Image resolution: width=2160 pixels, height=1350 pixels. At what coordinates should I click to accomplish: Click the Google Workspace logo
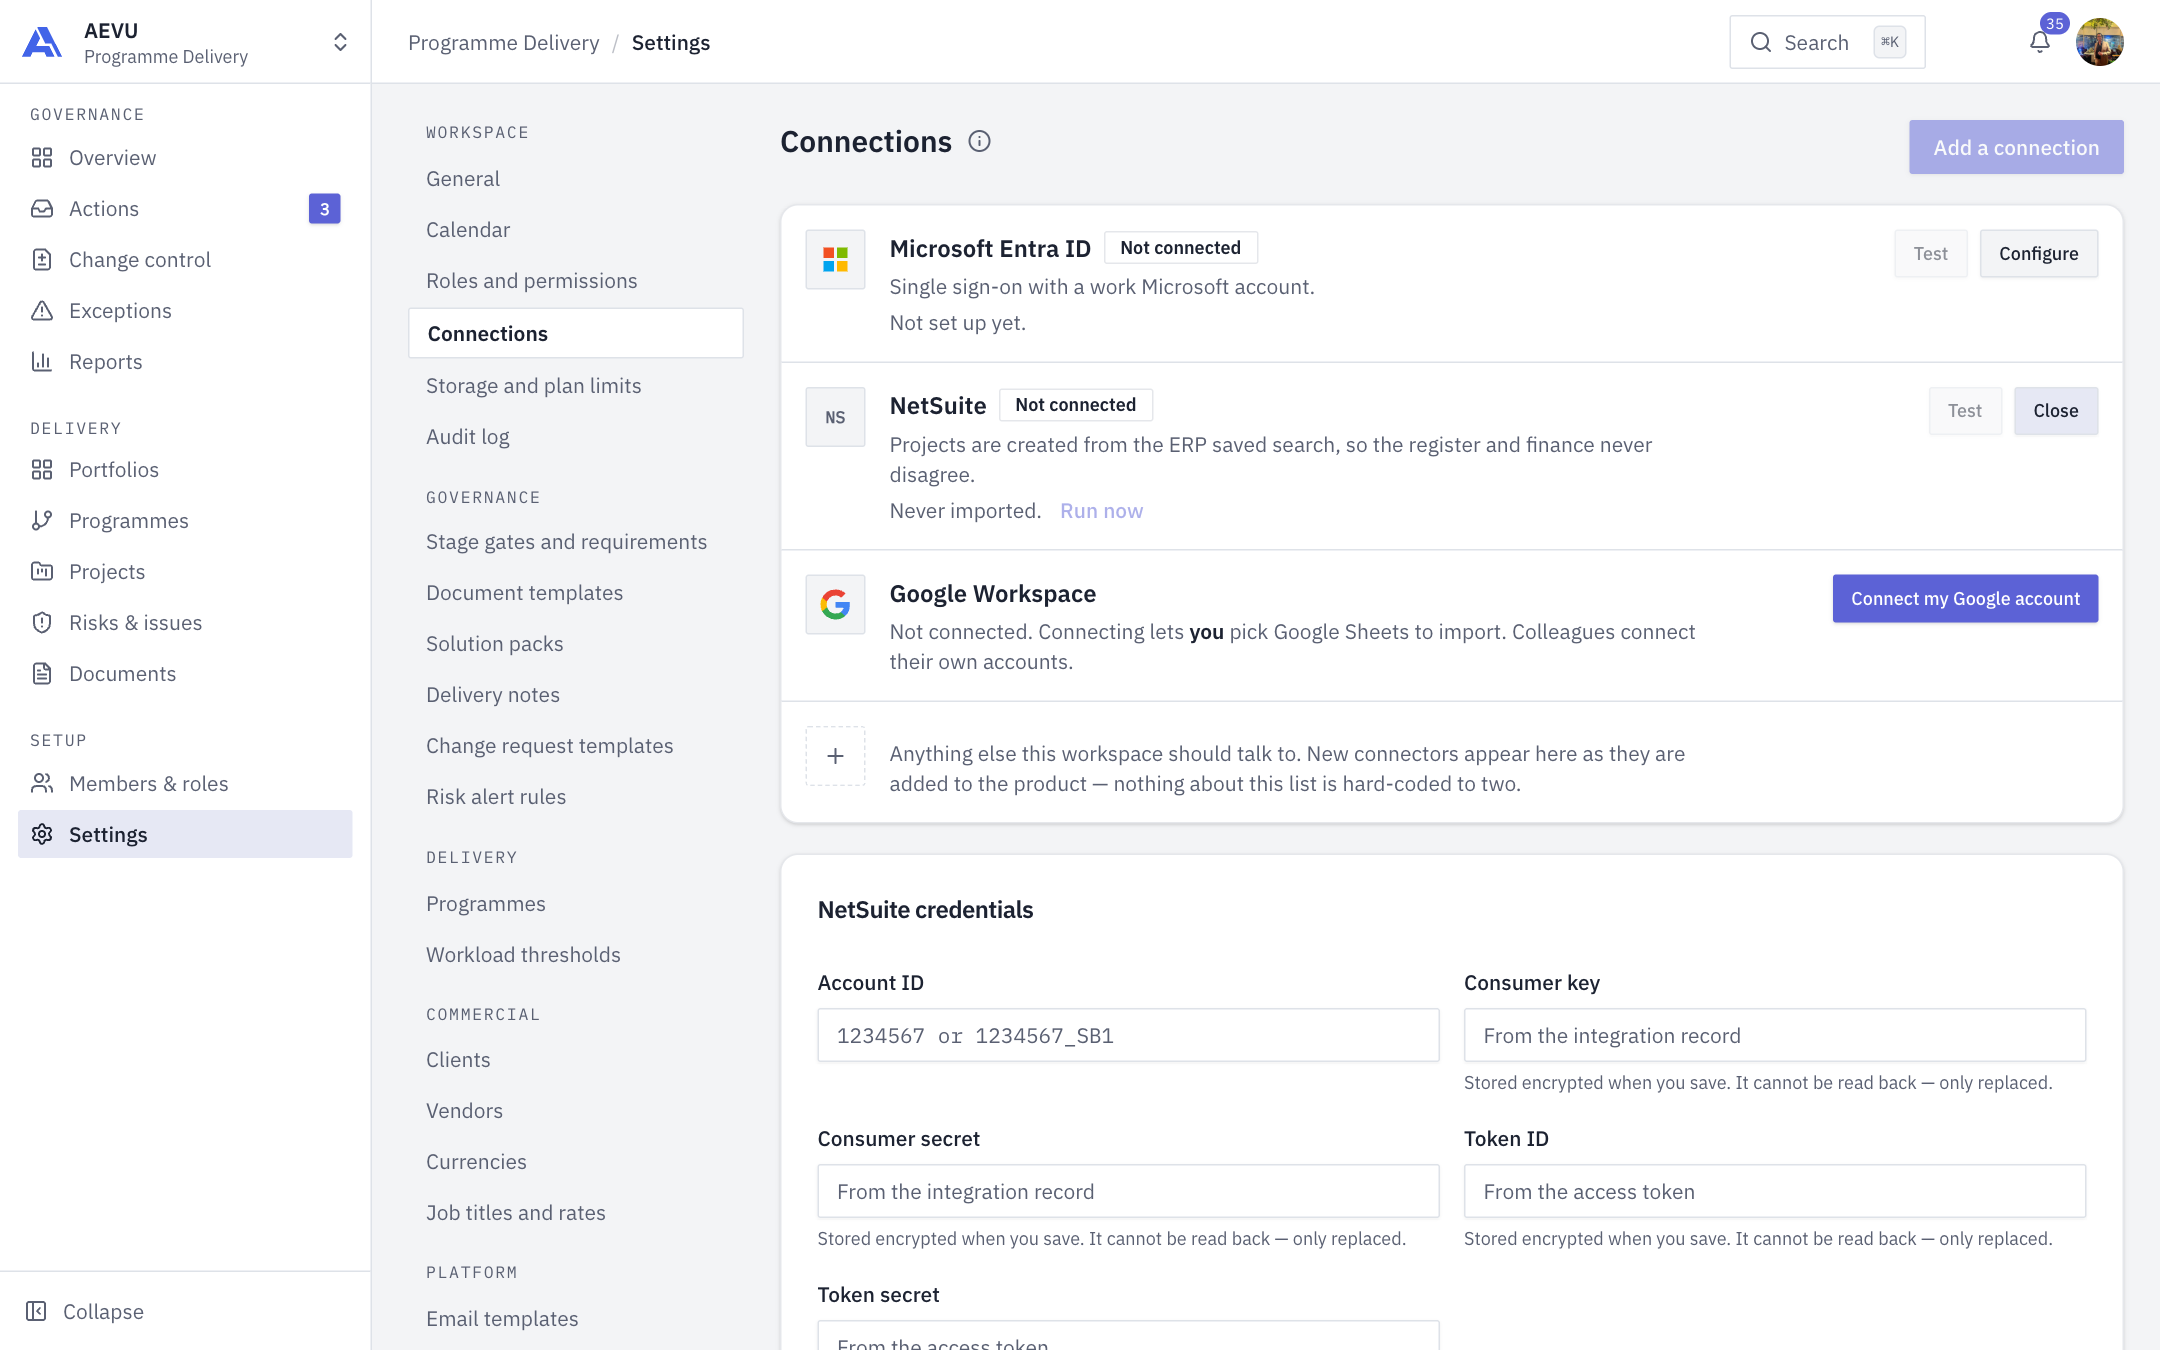click(835, 604)
